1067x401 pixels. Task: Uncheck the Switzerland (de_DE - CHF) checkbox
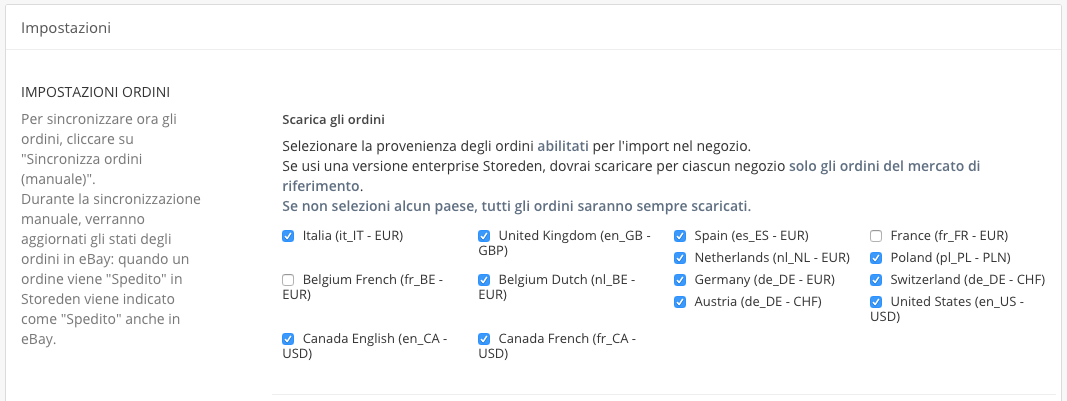(x=876, y=280)
